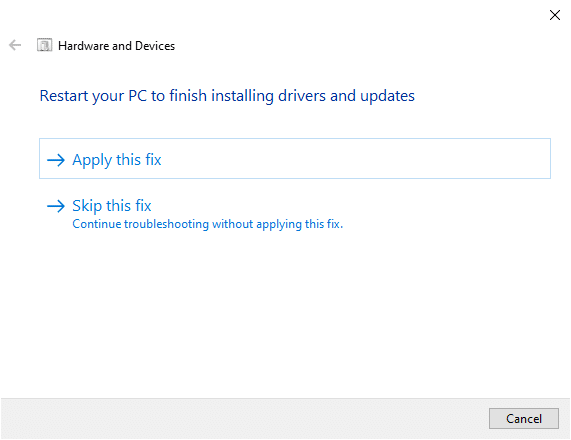
Task: Click the gray footer bar left of Cancel
Action: (x=244, y=419)
